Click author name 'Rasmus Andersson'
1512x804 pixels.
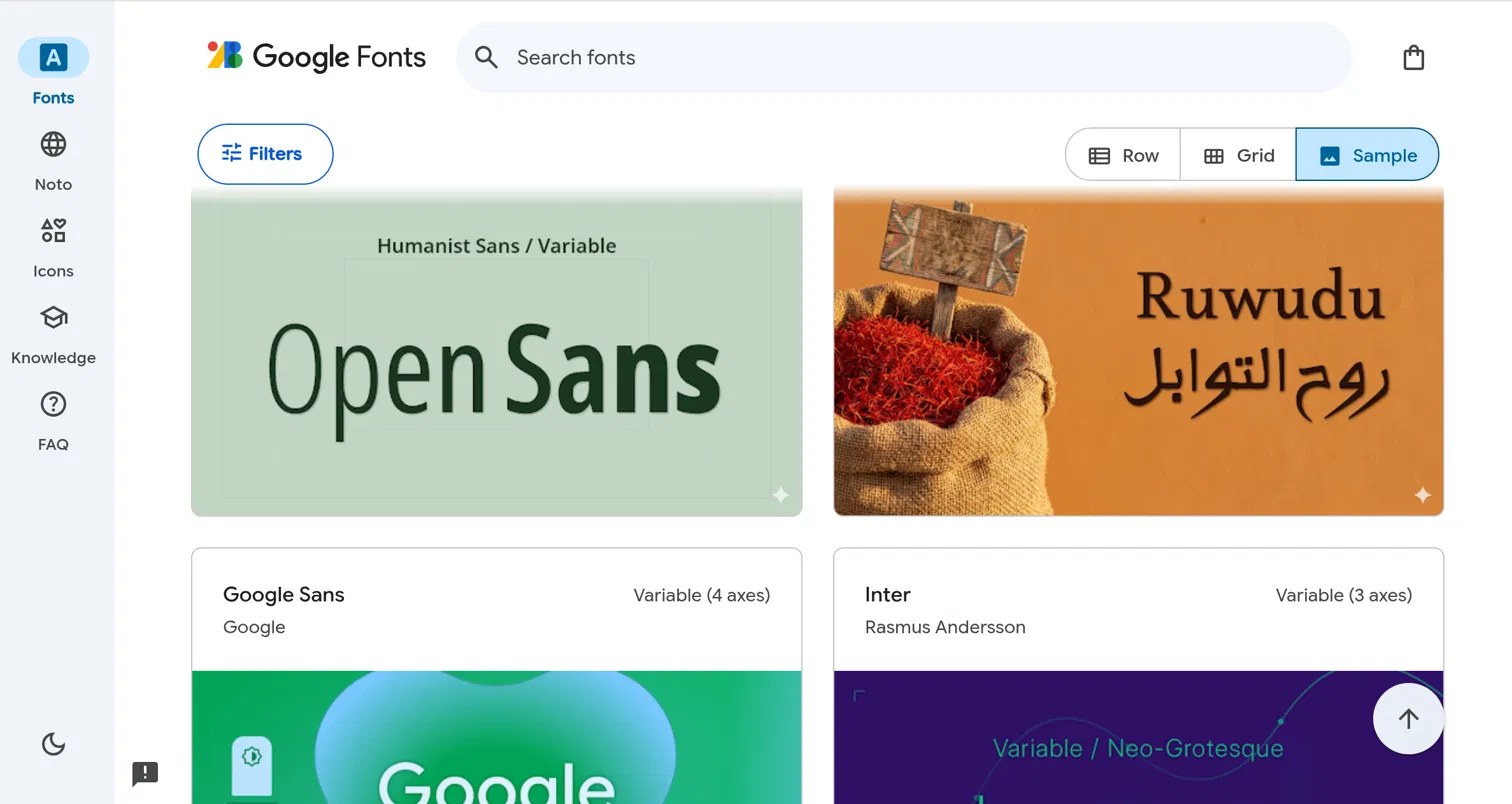coord(945,627)
